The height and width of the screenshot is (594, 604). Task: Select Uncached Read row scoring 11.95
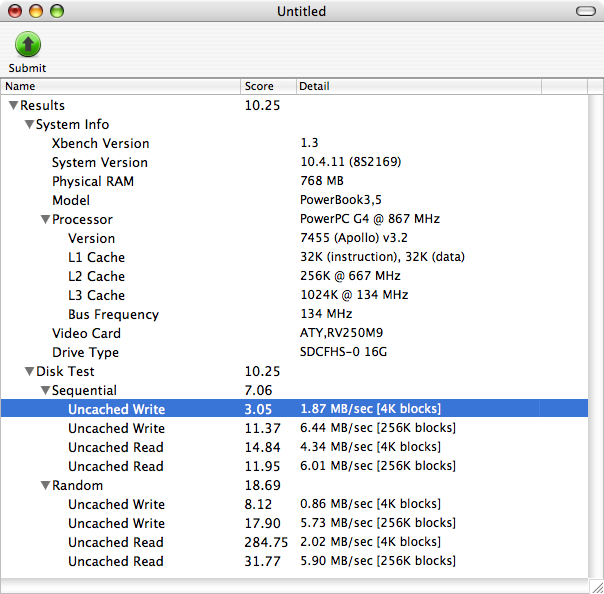click(x=294, y=466)
